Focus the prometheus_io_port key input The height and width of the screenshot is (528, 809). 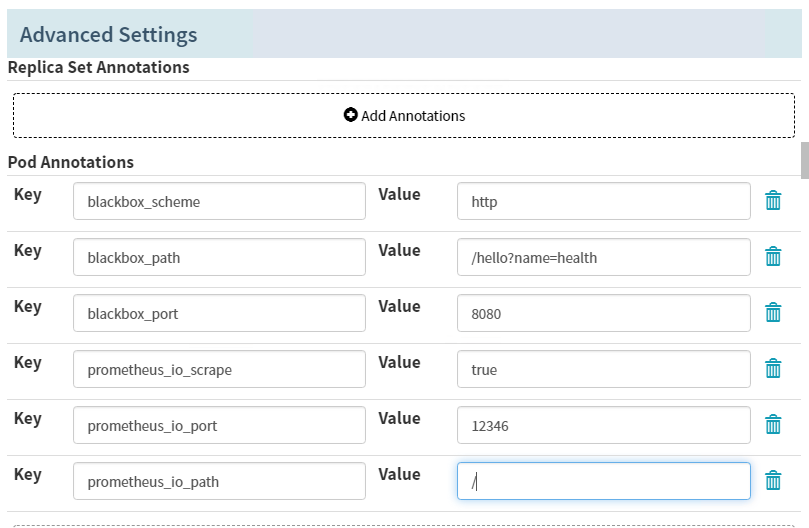pos(219,425)
